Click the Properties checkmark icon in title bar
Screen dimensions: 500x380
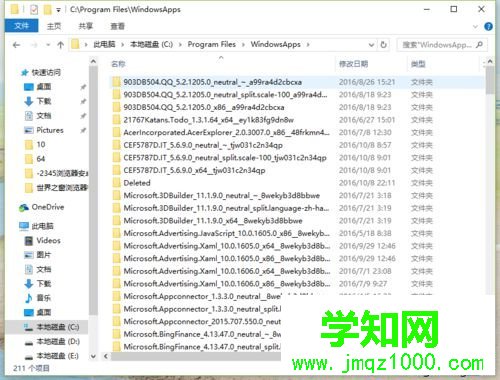[34, 10]
